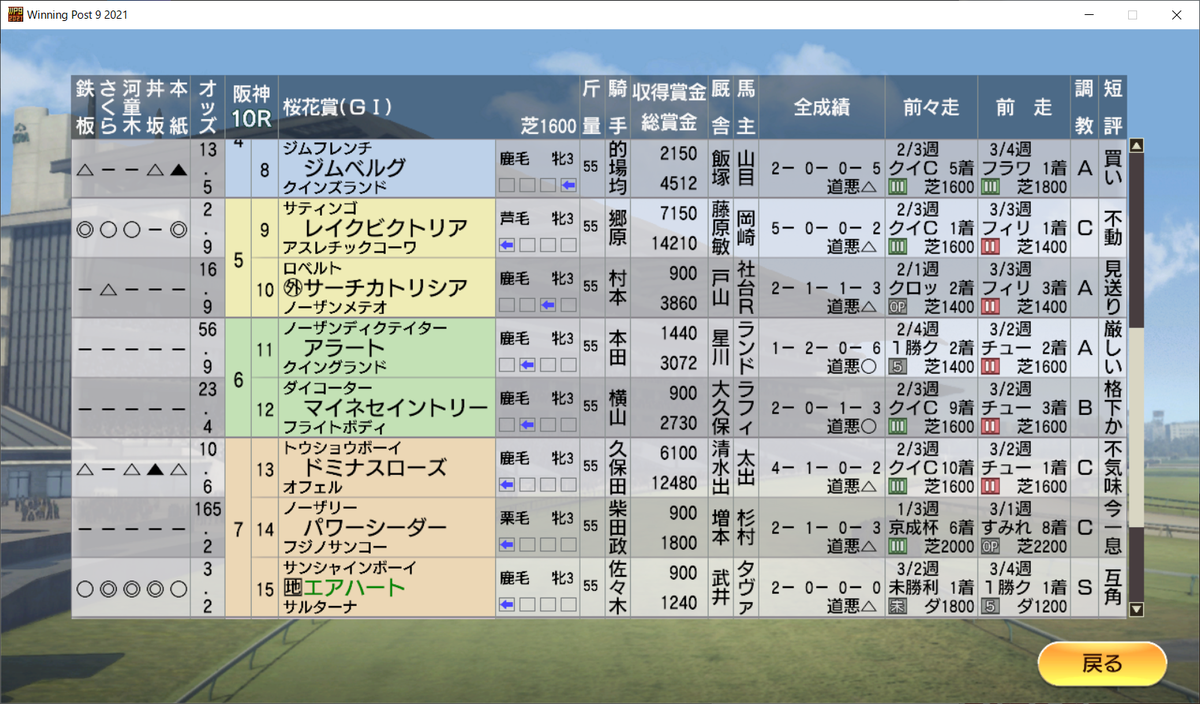Click the 未 badge beside ダ1800
The height and width of the screenshot is (704, 1200).
pyautogui.click(x=897, y=606)
